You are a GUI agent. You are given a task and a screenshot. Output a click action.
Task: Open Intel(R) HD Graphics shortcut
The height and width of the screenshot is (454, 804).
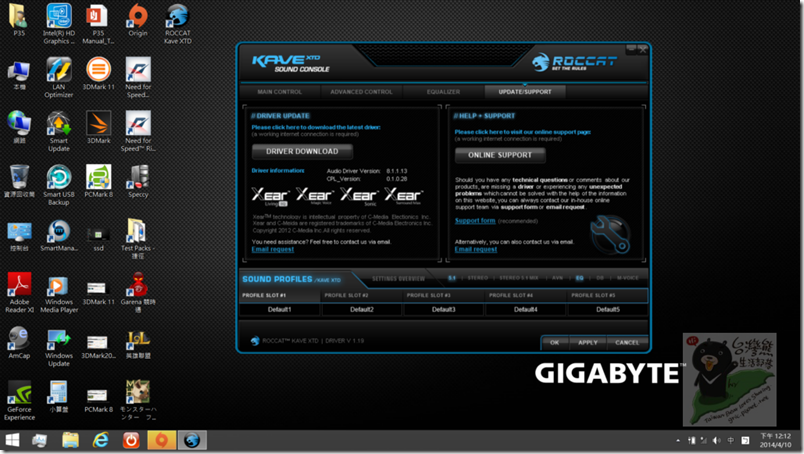(x=59, y=24)
